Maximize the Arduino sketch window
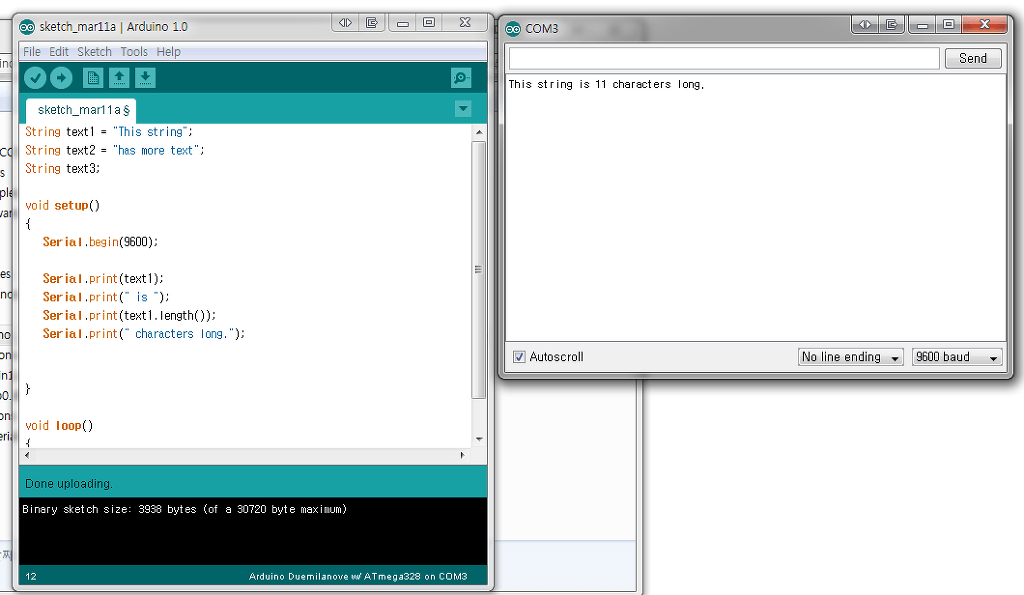Screen dimensions: 1024x595 (429, 23)
